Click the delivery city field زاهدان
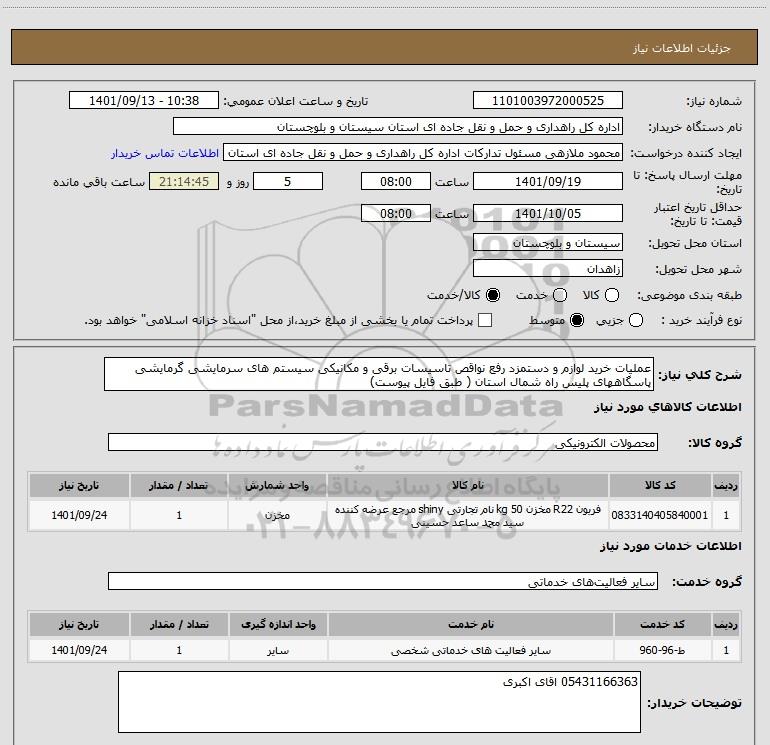 (x=548, y=269)
